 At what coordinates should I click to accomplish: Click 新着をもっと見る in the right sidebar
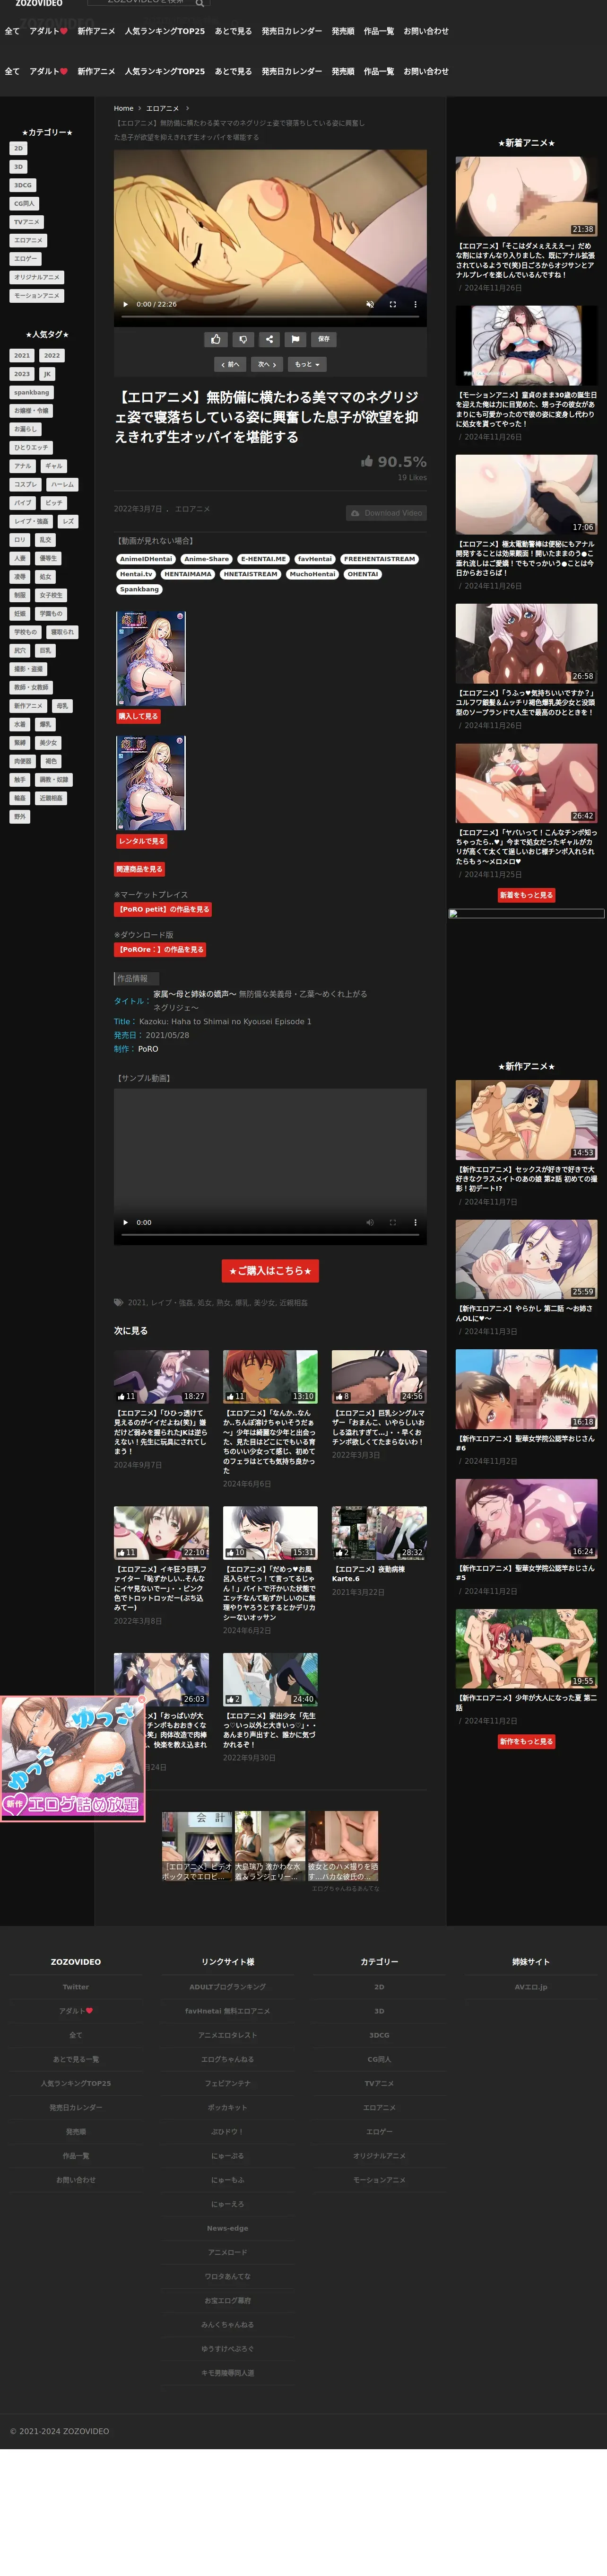[x=526, y=895]
